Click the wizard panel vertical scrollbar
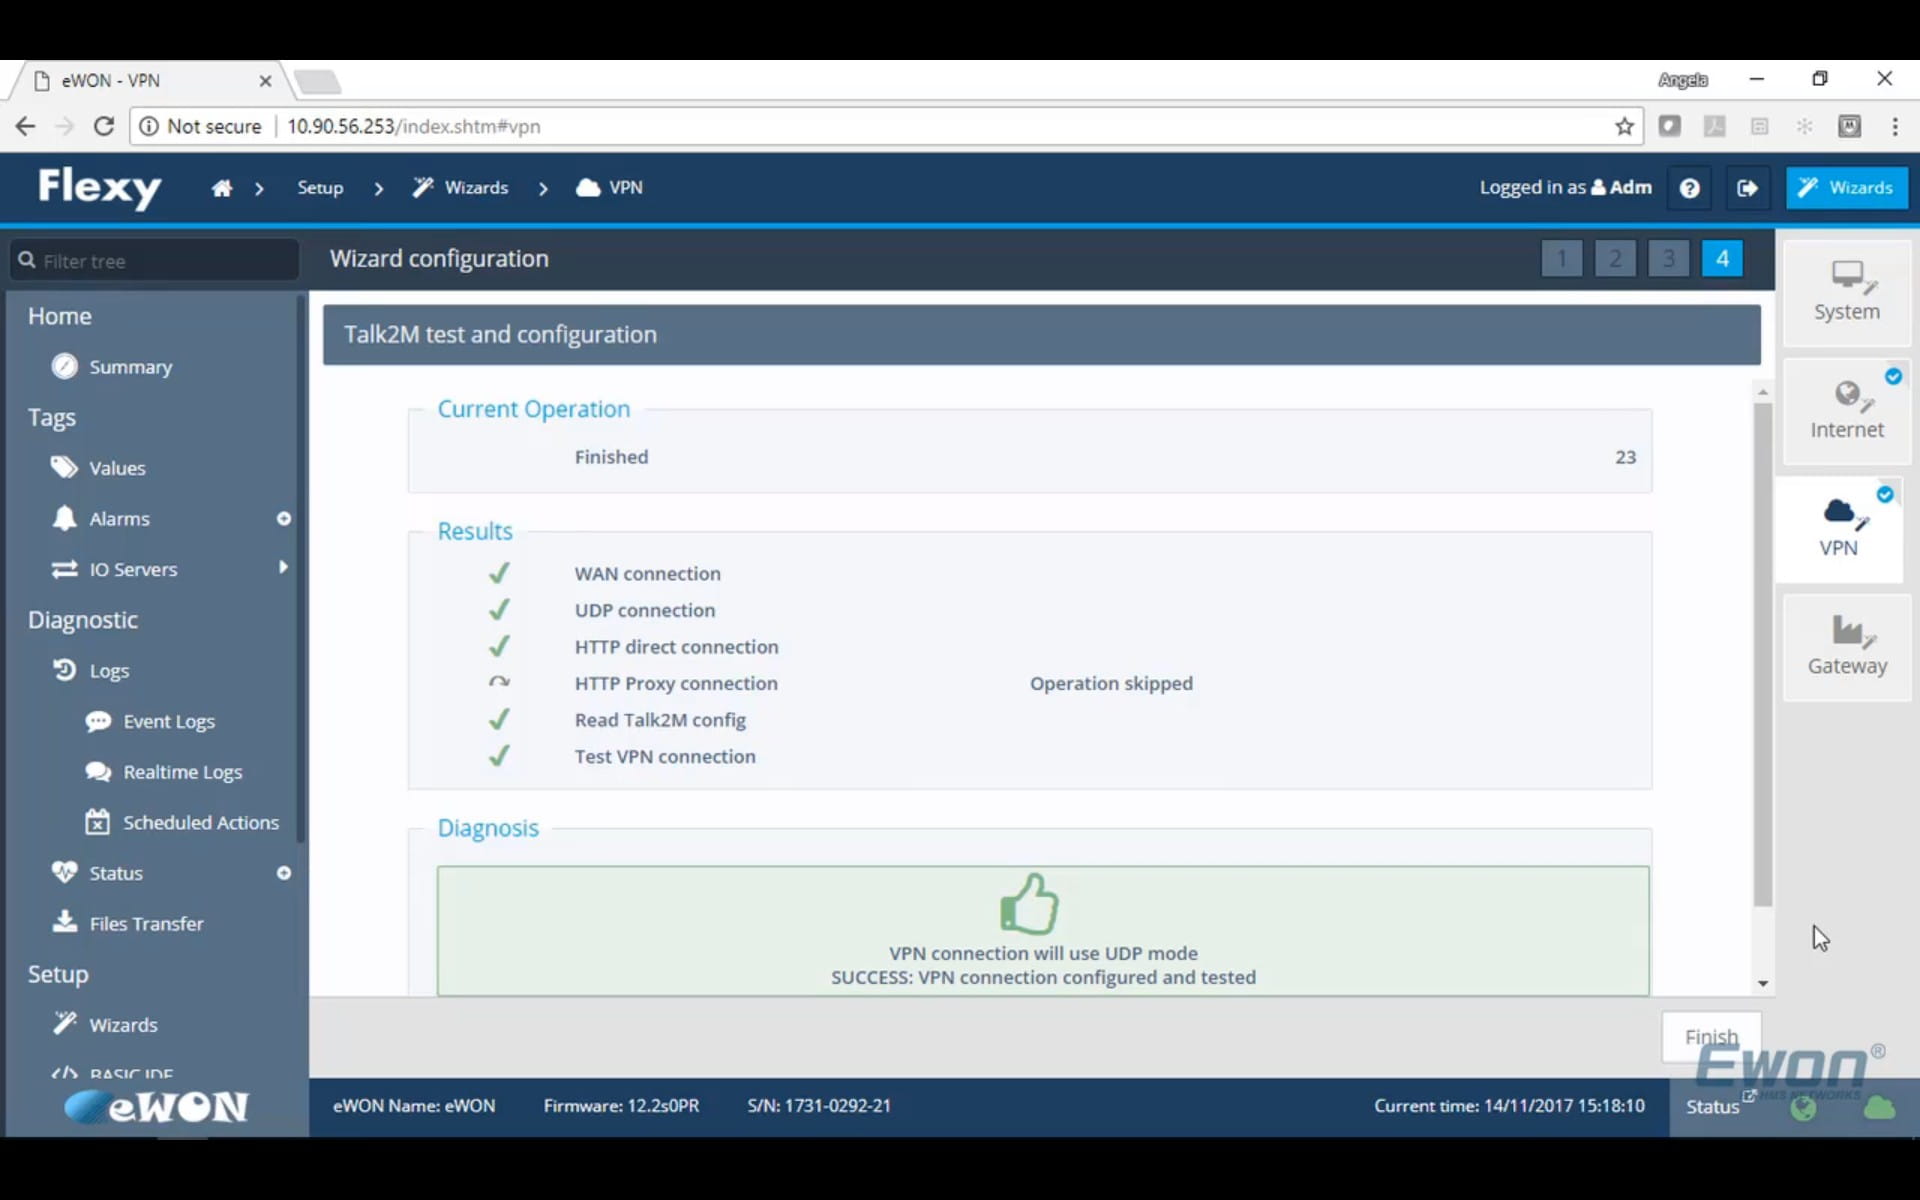Screen dimensions: 1920x1200 [1763, 655]
